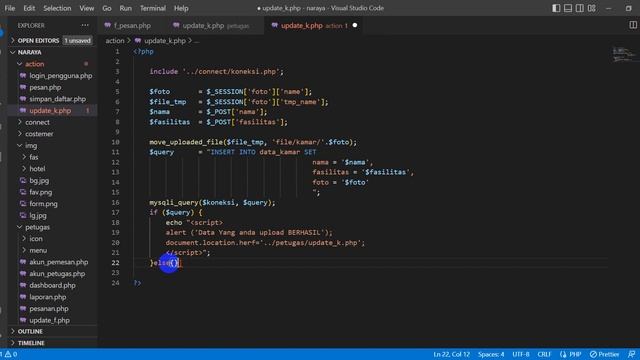This screenshot has height=360, width=640.
Task: Open Explorer more actions ellipsis
Action: pos(85,25)
